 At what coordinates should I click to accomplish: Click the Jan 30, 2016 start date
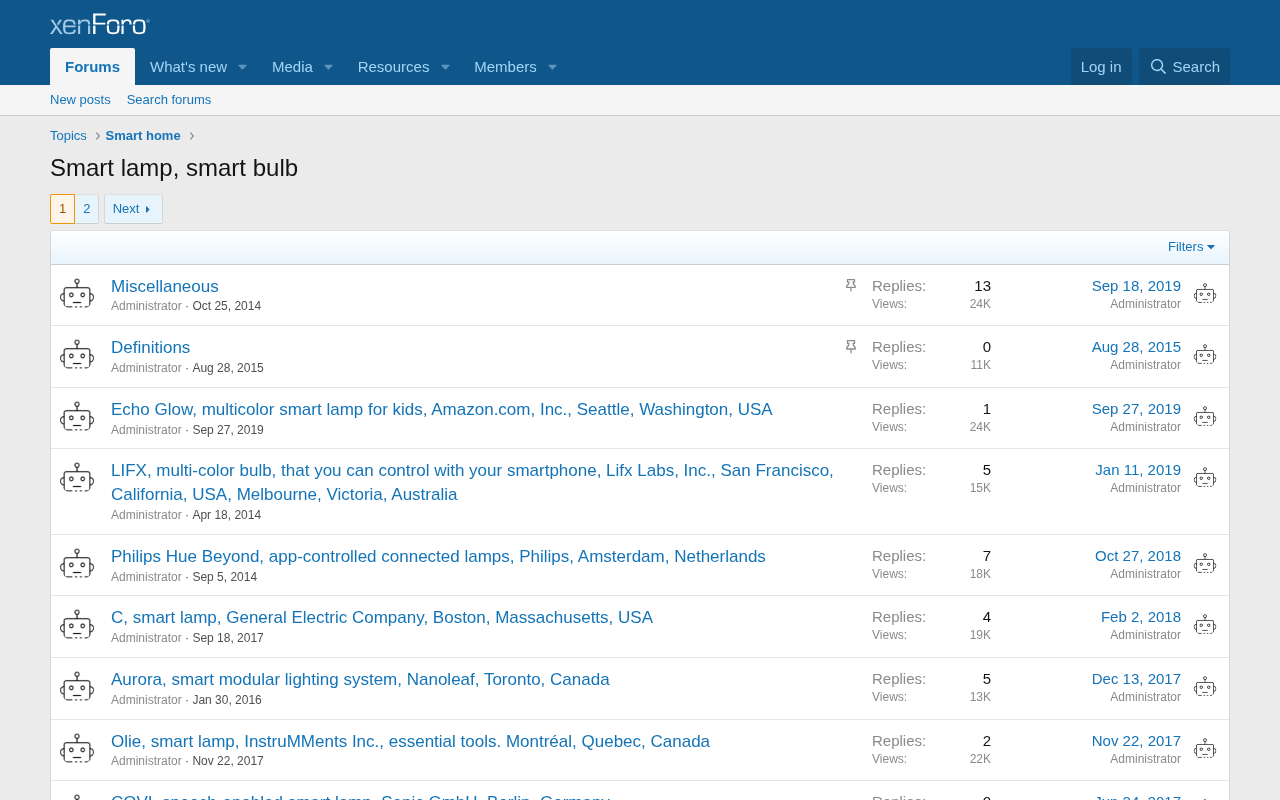[x=227, y=700]
